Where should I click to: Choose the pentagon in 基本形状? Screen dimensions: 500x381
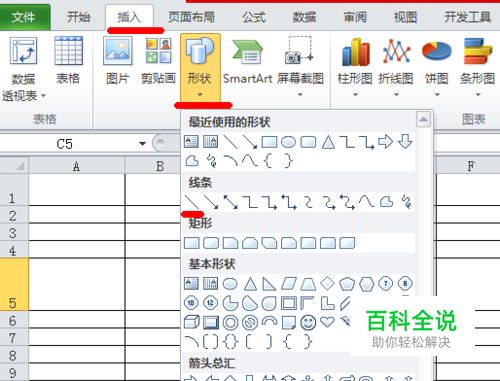click(347, 284)
